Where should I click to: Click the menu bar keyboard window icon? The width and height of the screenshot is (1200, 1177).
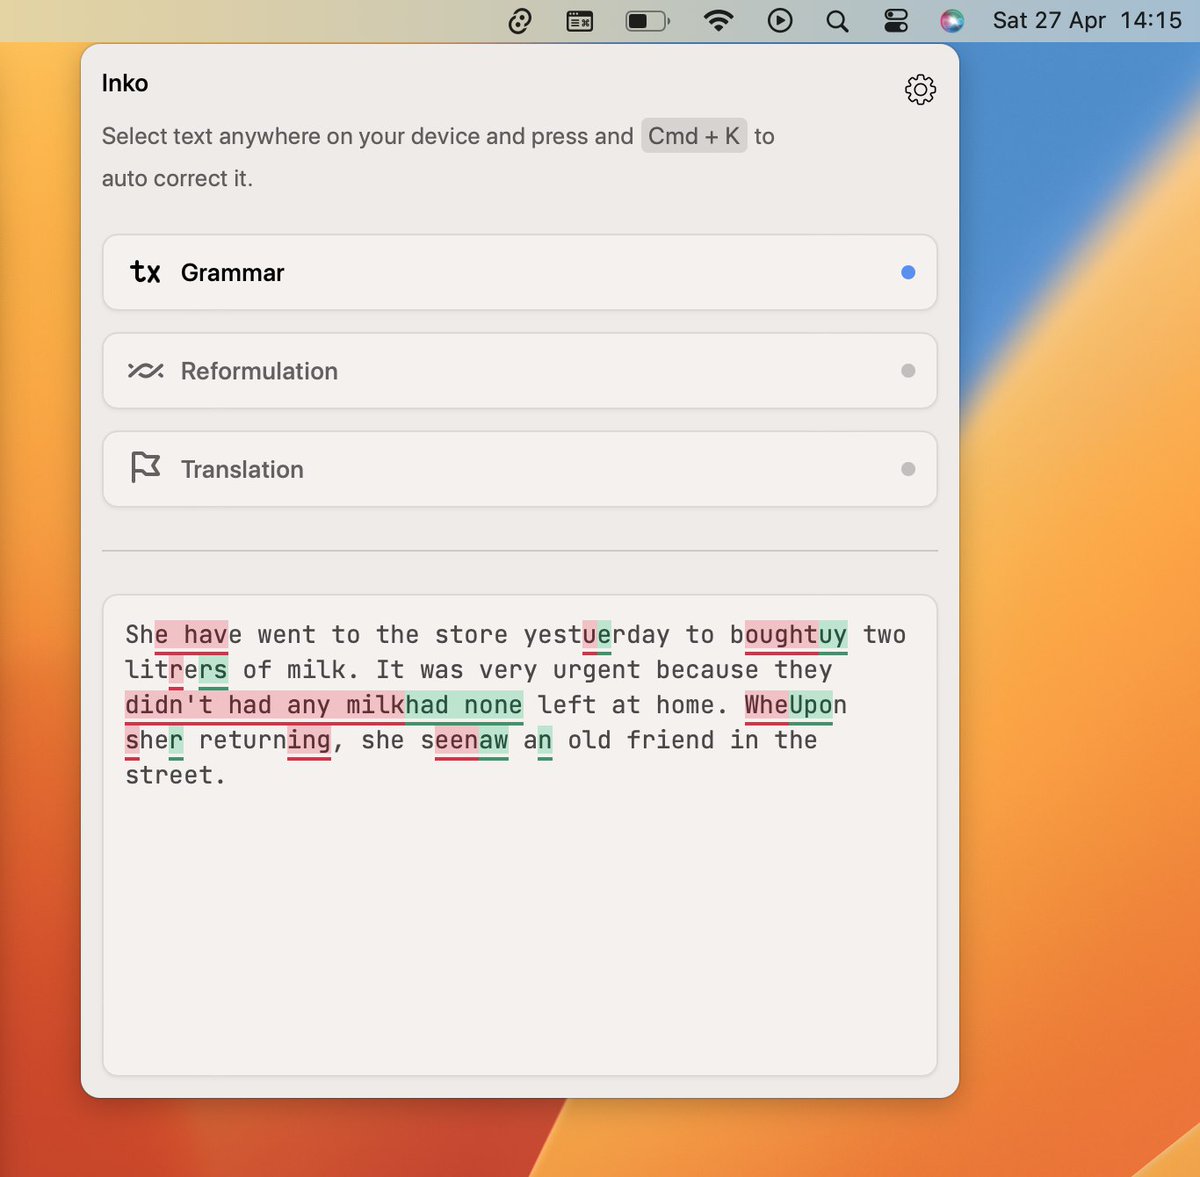click(580, 21)
